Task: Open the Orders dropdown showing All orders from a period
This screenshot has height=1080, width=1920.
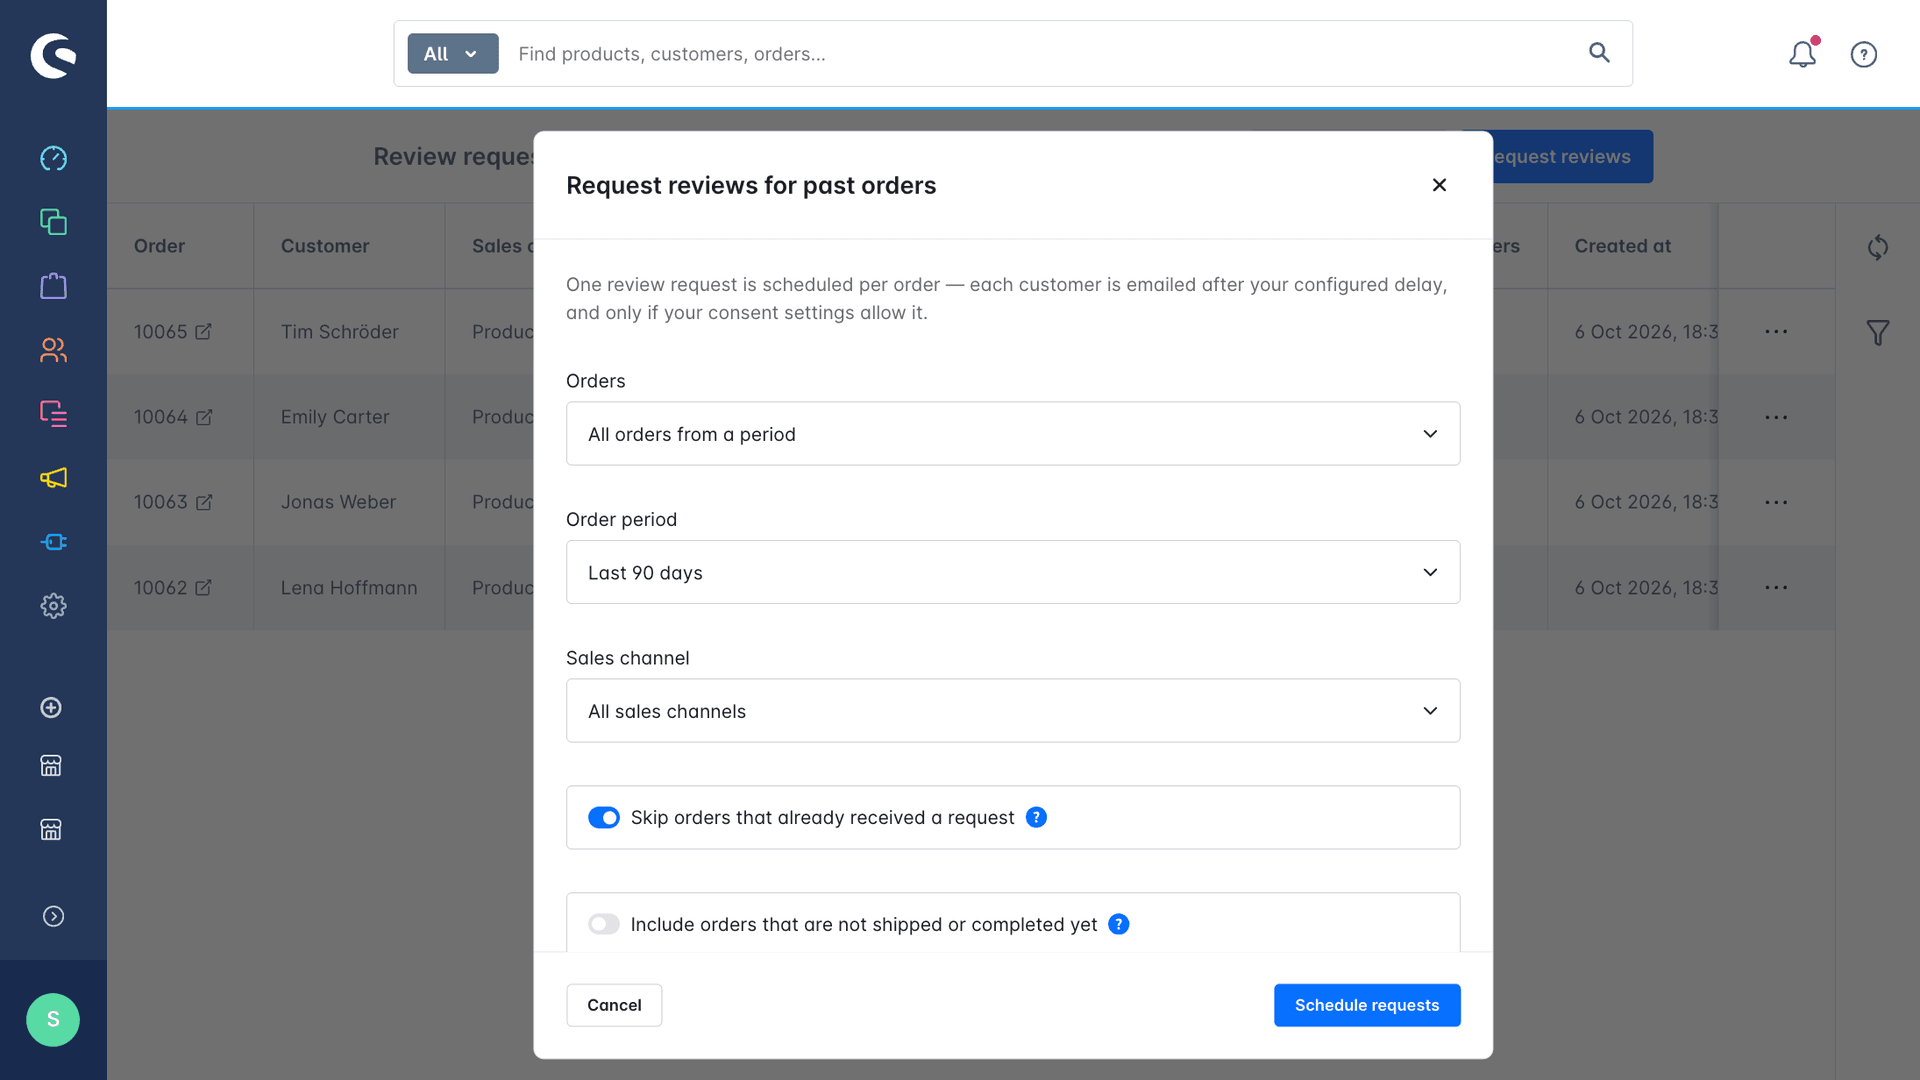Action: pos(1013,434)
